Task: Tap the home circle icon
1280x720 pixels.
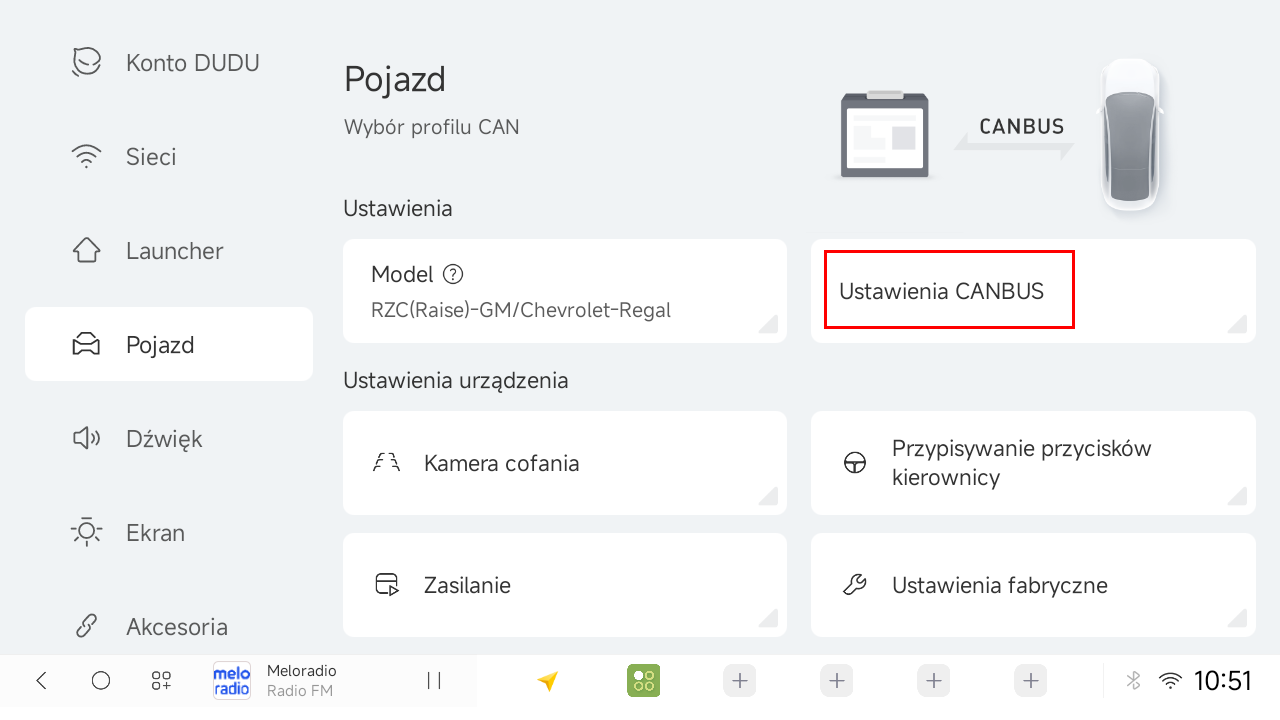Action: click(x=101, y=681)
